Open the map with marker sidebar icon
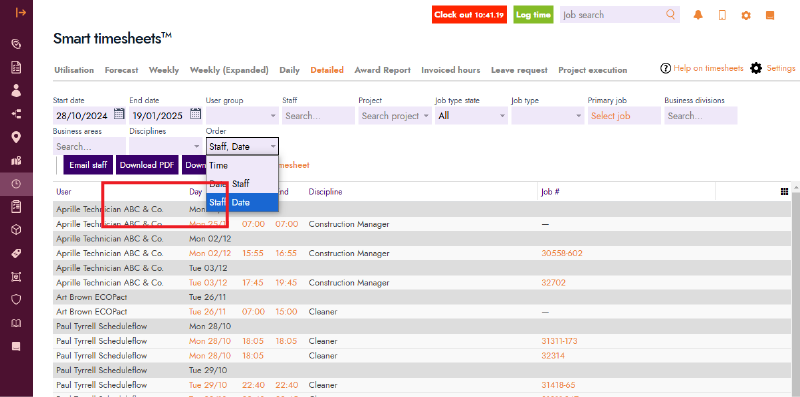This screenshot has height=397, width=800. point(16,161)
